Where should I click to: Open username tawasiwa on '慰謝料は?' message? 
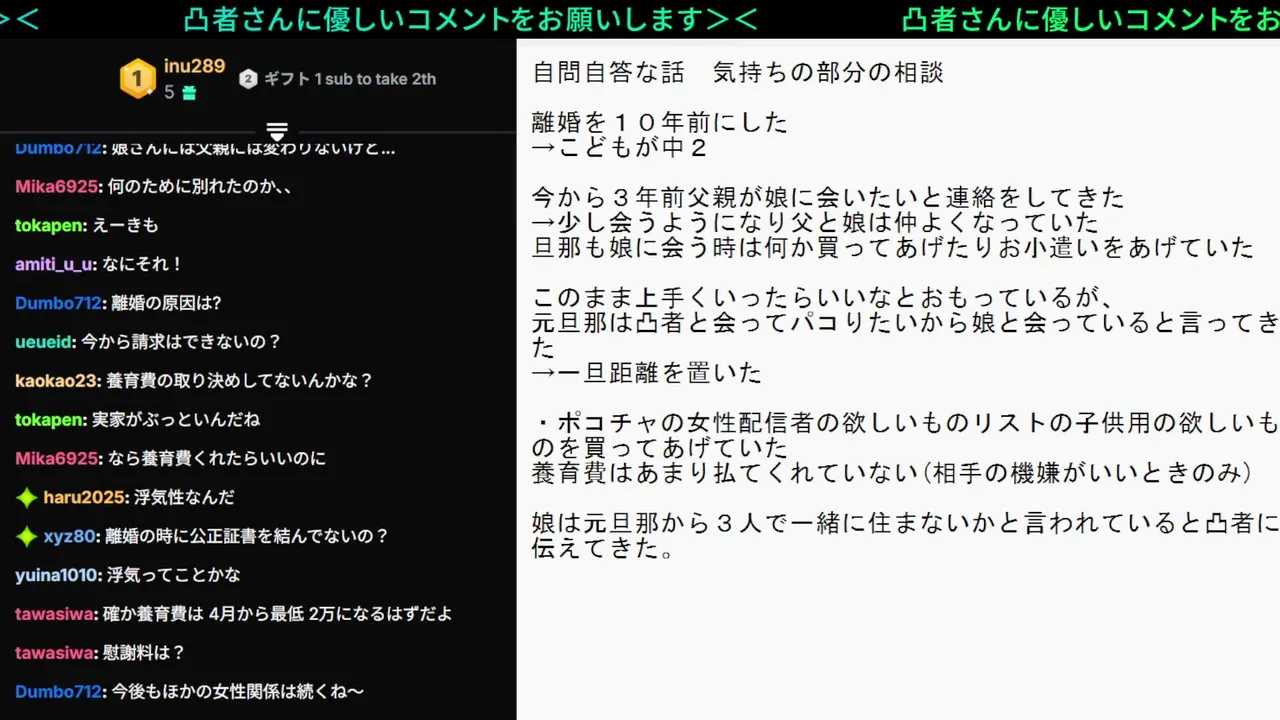pos(56,653)
